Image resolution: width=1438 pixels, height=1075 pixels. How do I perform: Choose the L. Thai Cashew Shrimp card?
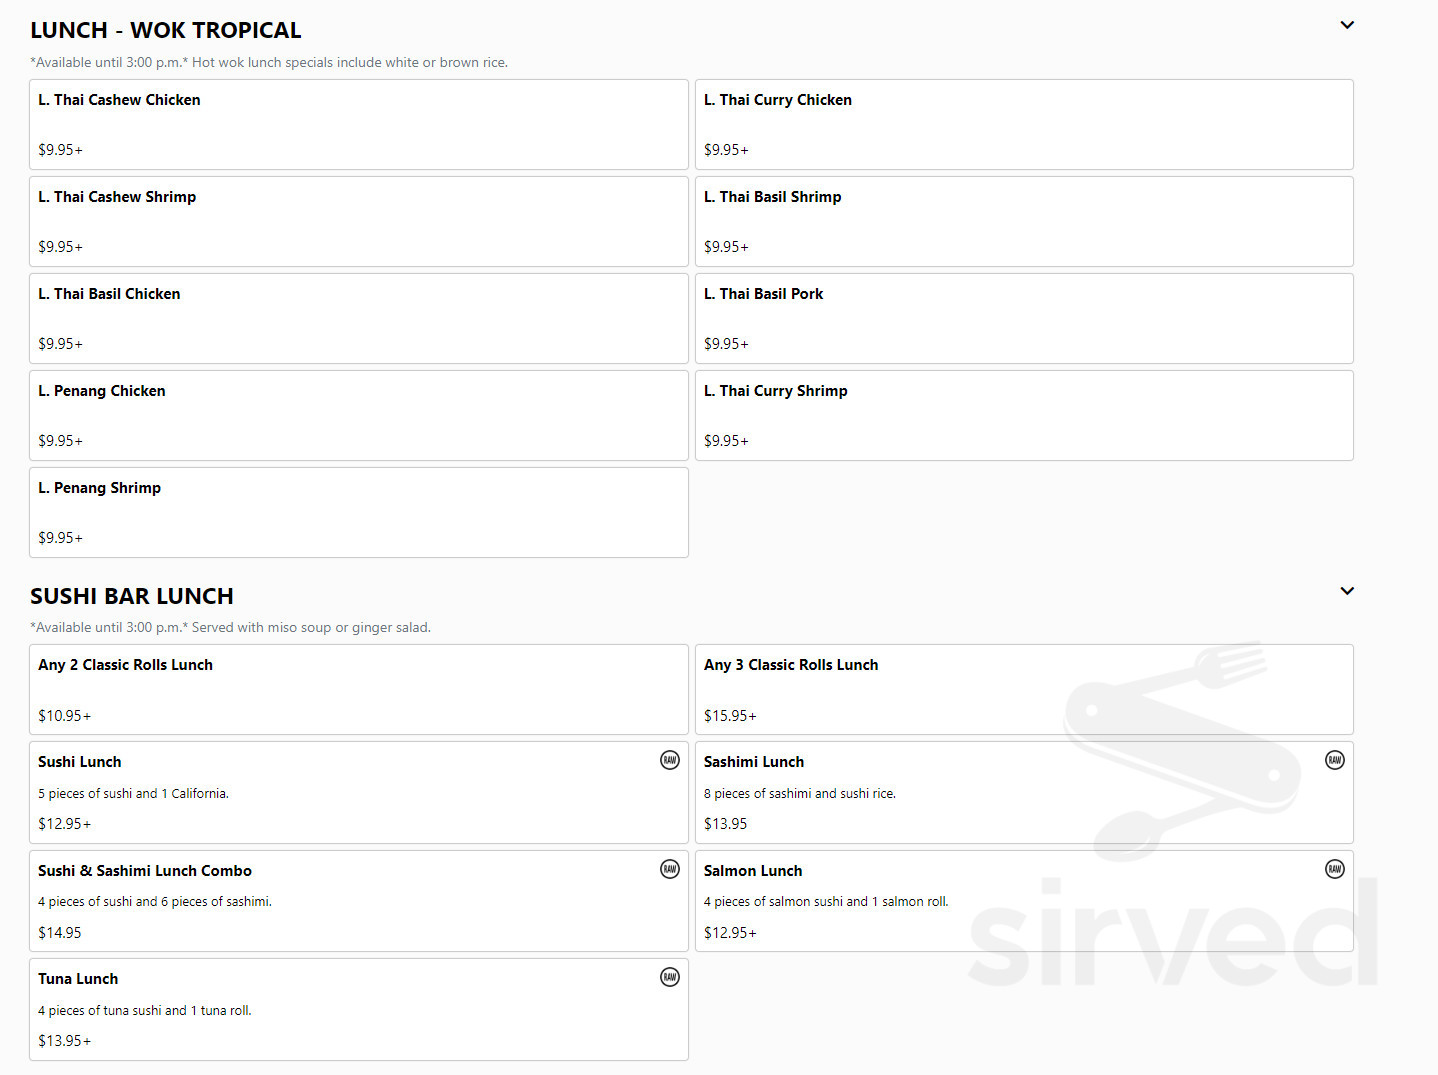(358, 222)
